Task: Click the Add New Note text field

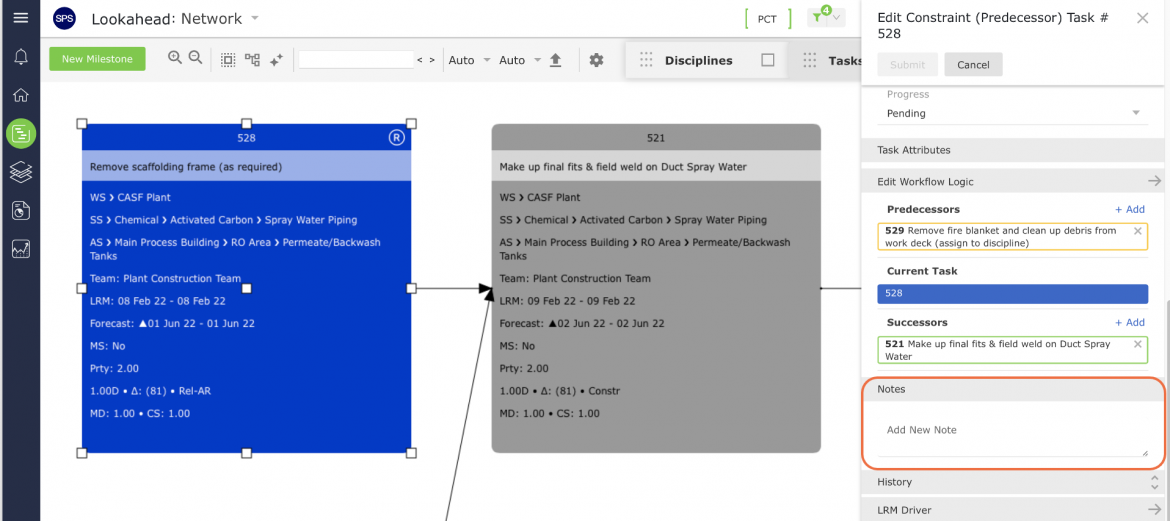Action: coord(1013,431)
